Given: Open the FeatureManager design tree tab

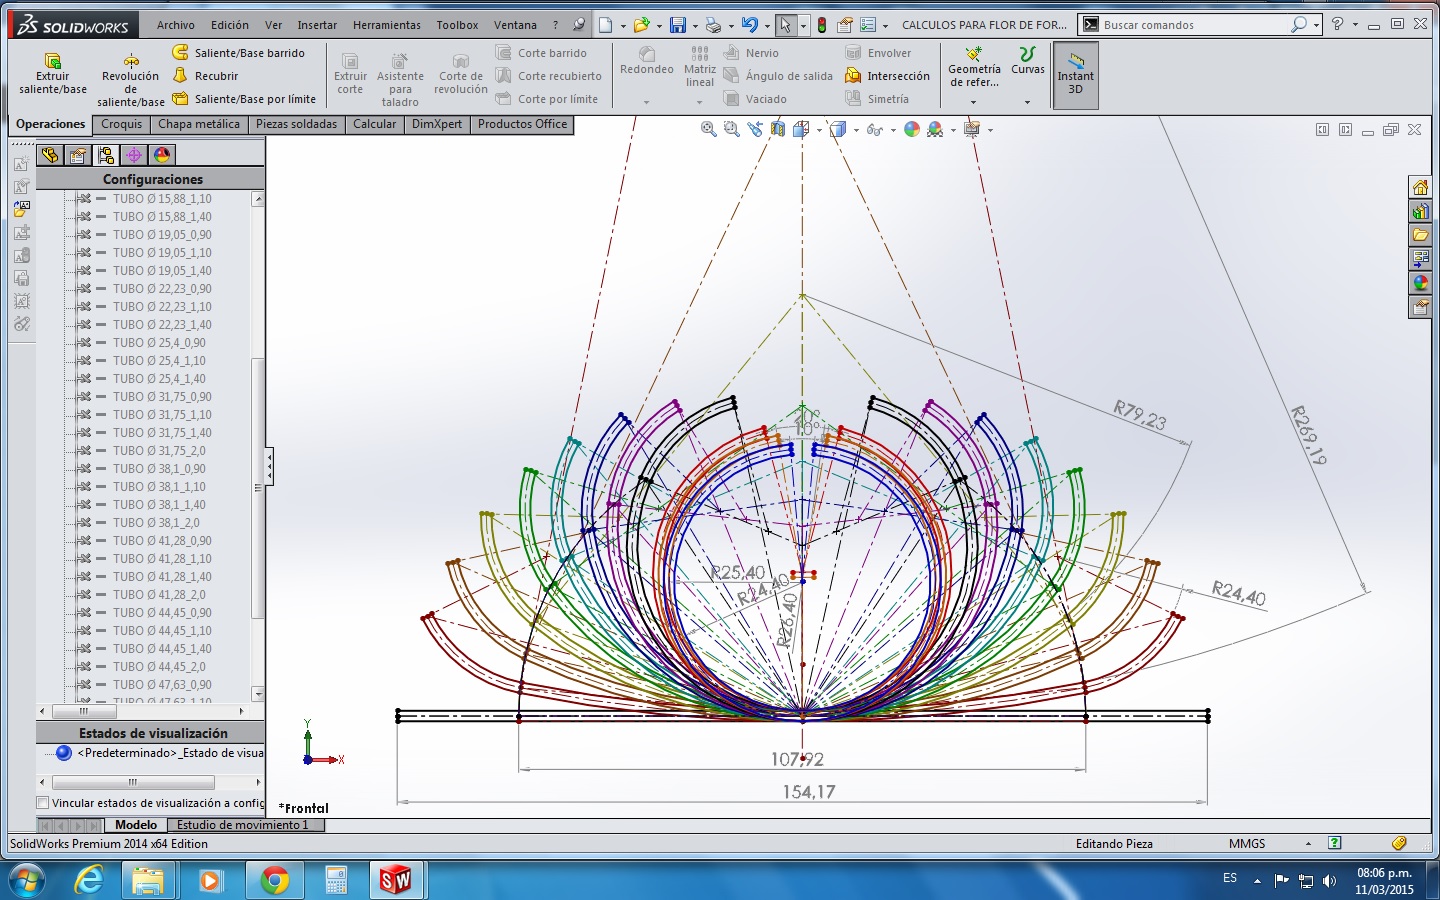Looking at the screenshot, I should pyautogui.click(x=50, y=155).
